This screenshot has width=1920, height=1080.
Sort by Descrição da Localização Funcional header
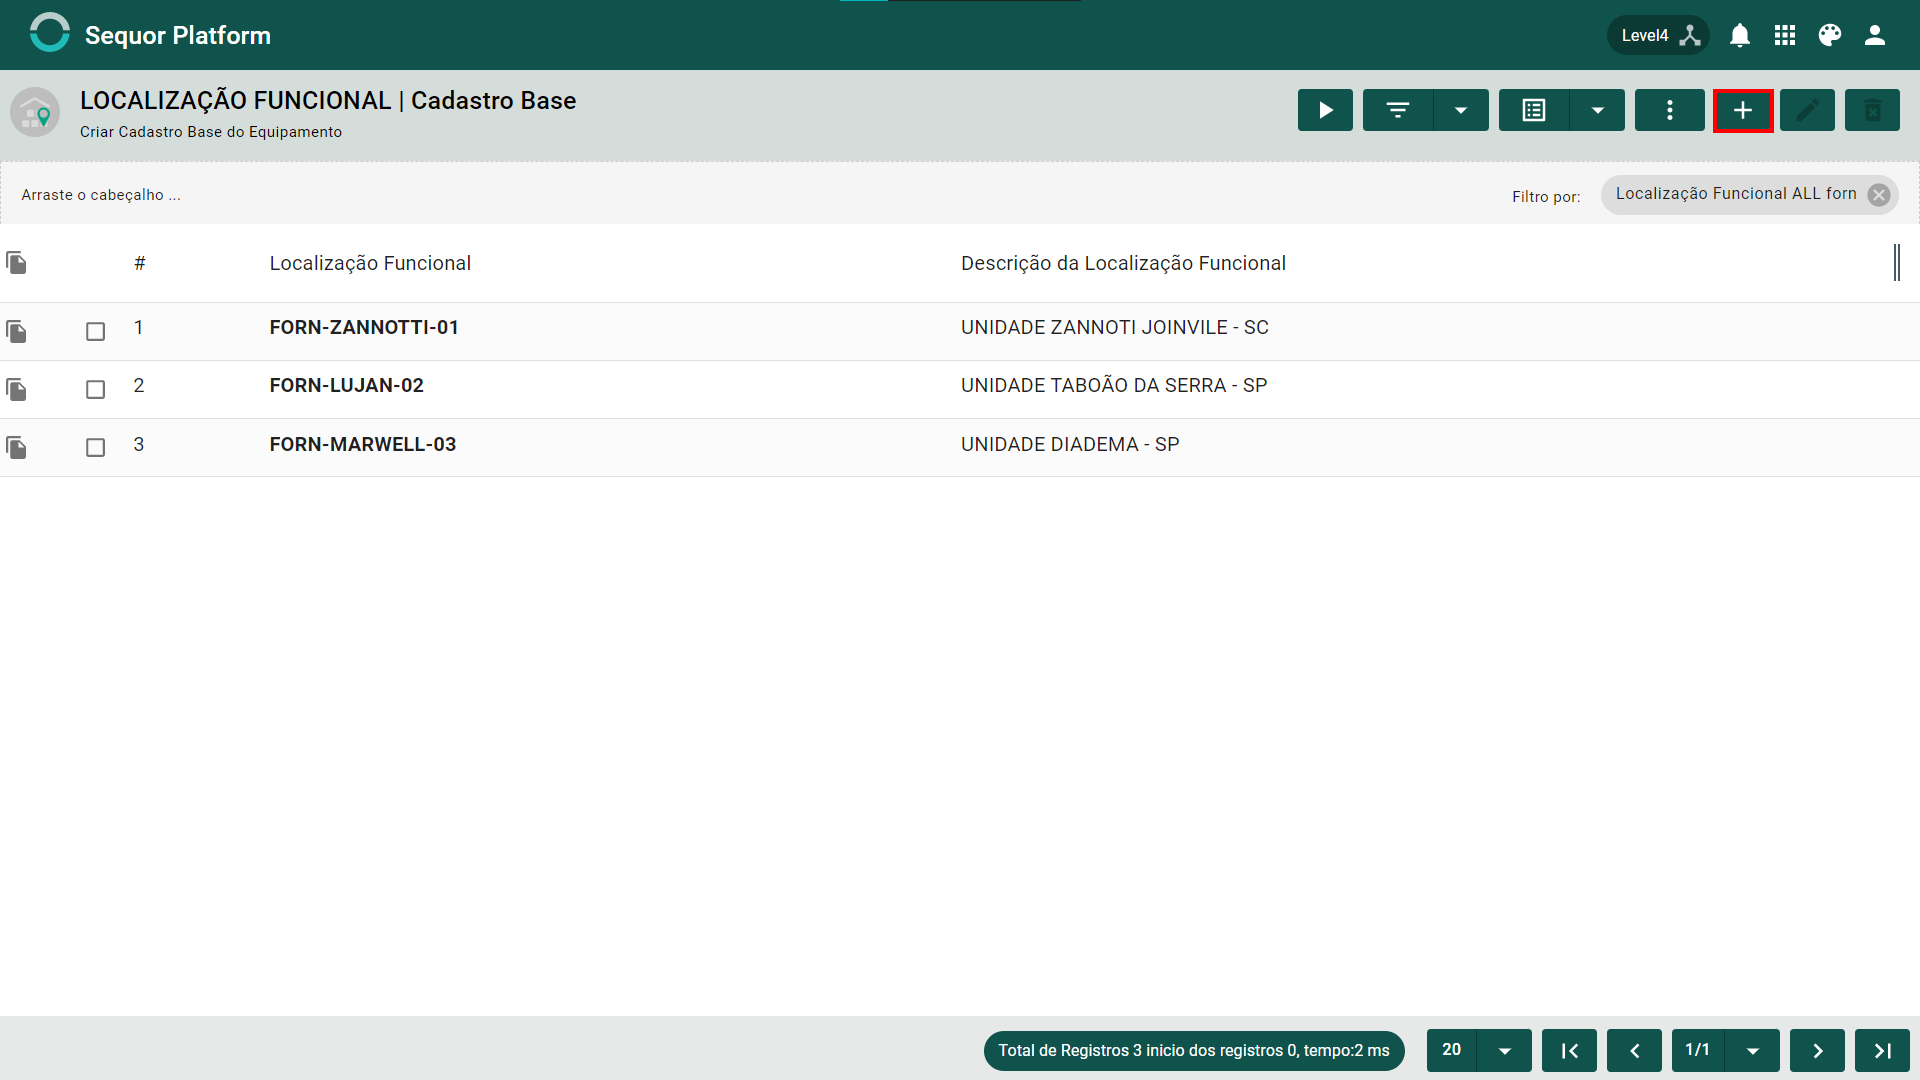click(x=1123, y=263)
